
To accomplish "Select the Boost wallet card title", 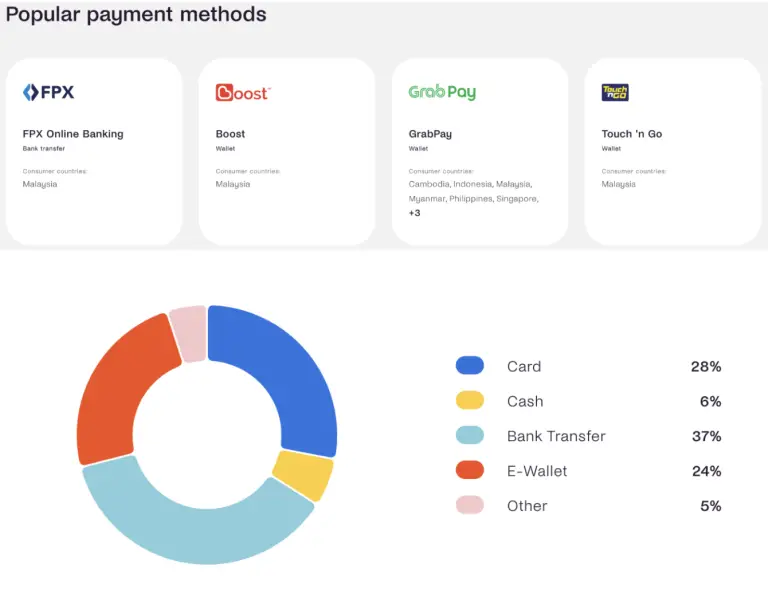I will (230, 134).
